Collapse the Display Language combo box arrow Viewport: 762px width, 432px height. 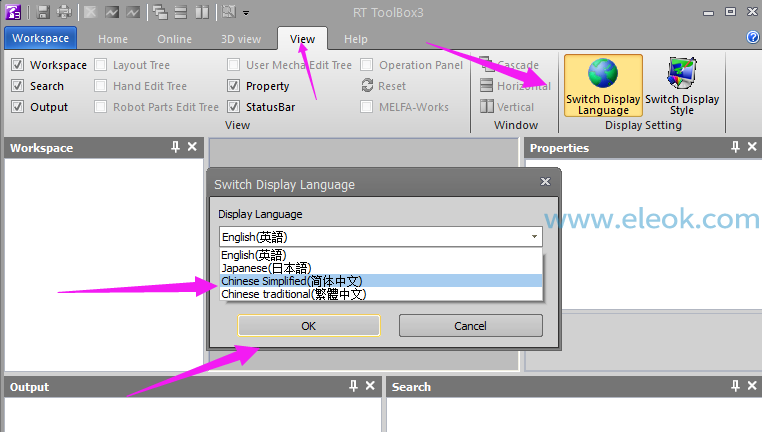(x=534, y=237)
